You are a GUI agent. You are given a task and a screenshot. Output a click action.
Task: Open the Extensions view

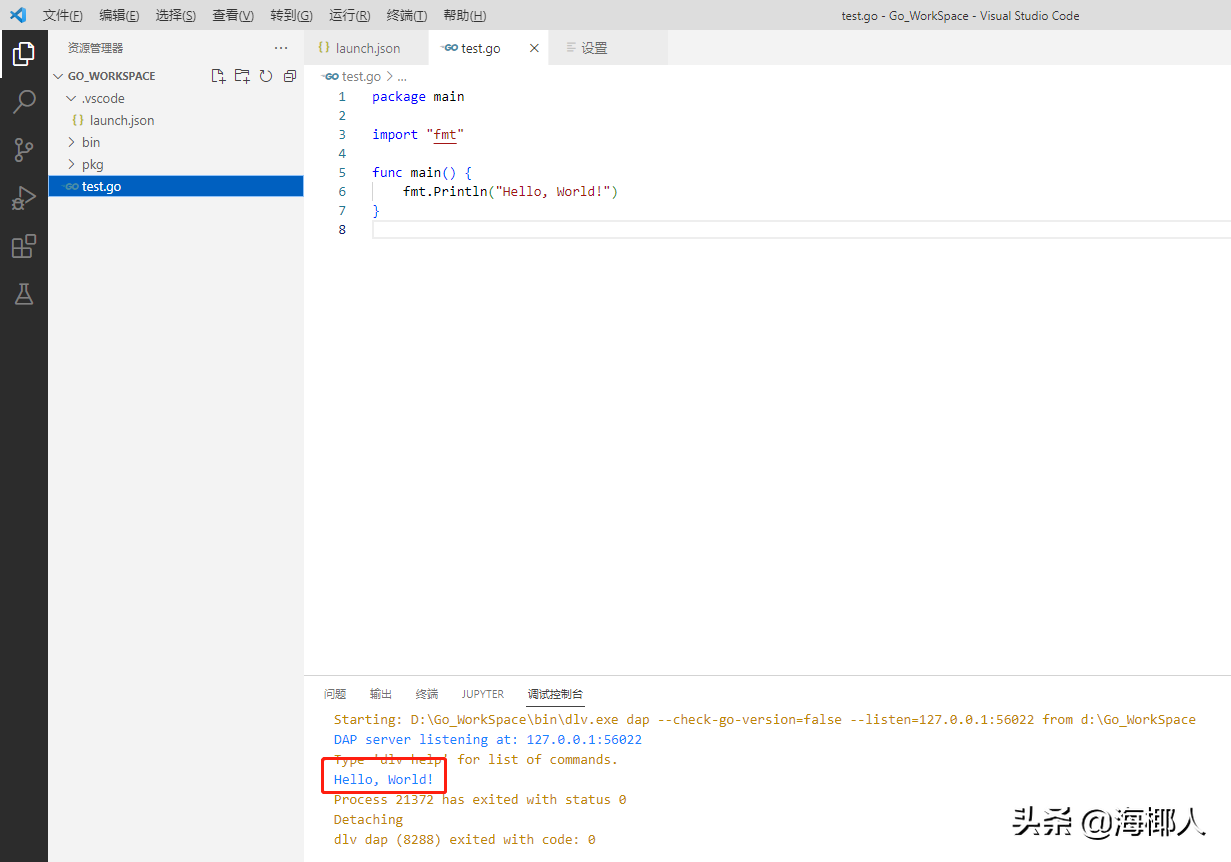tap(24, 246)
